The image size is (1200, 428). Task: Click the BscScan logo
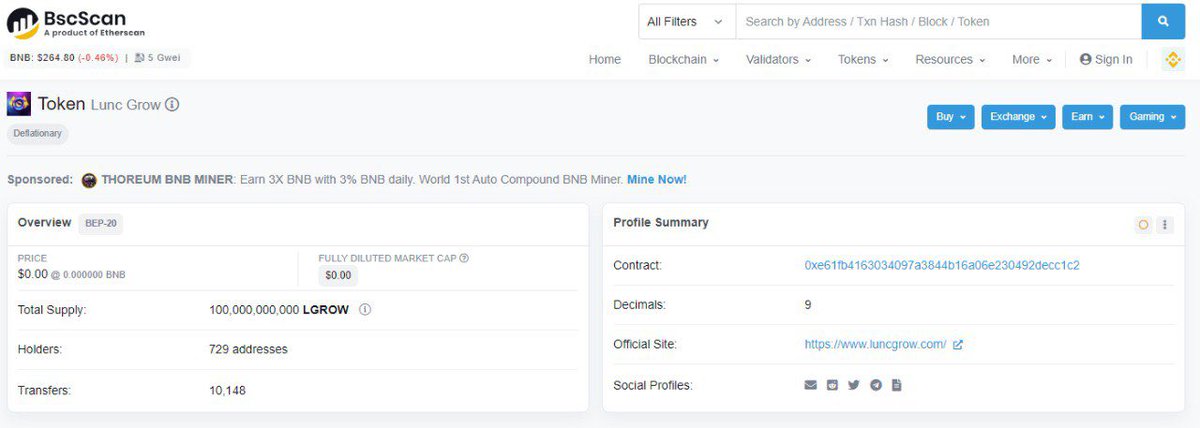(x=78, y=23)
